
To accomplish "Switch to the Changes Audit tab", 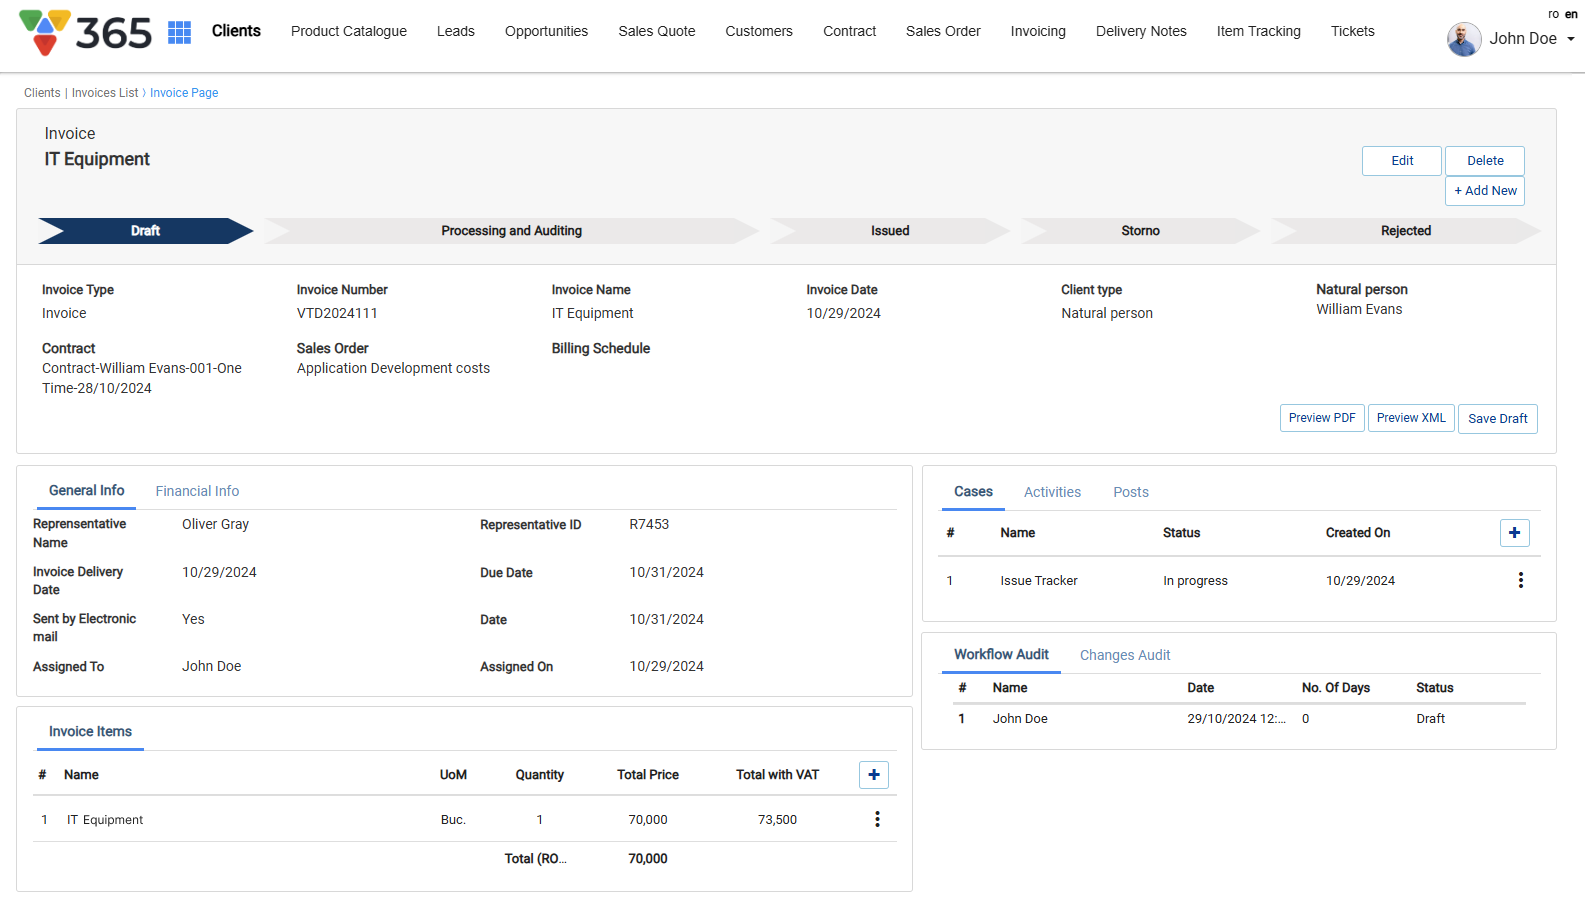I will [1124, 655].
